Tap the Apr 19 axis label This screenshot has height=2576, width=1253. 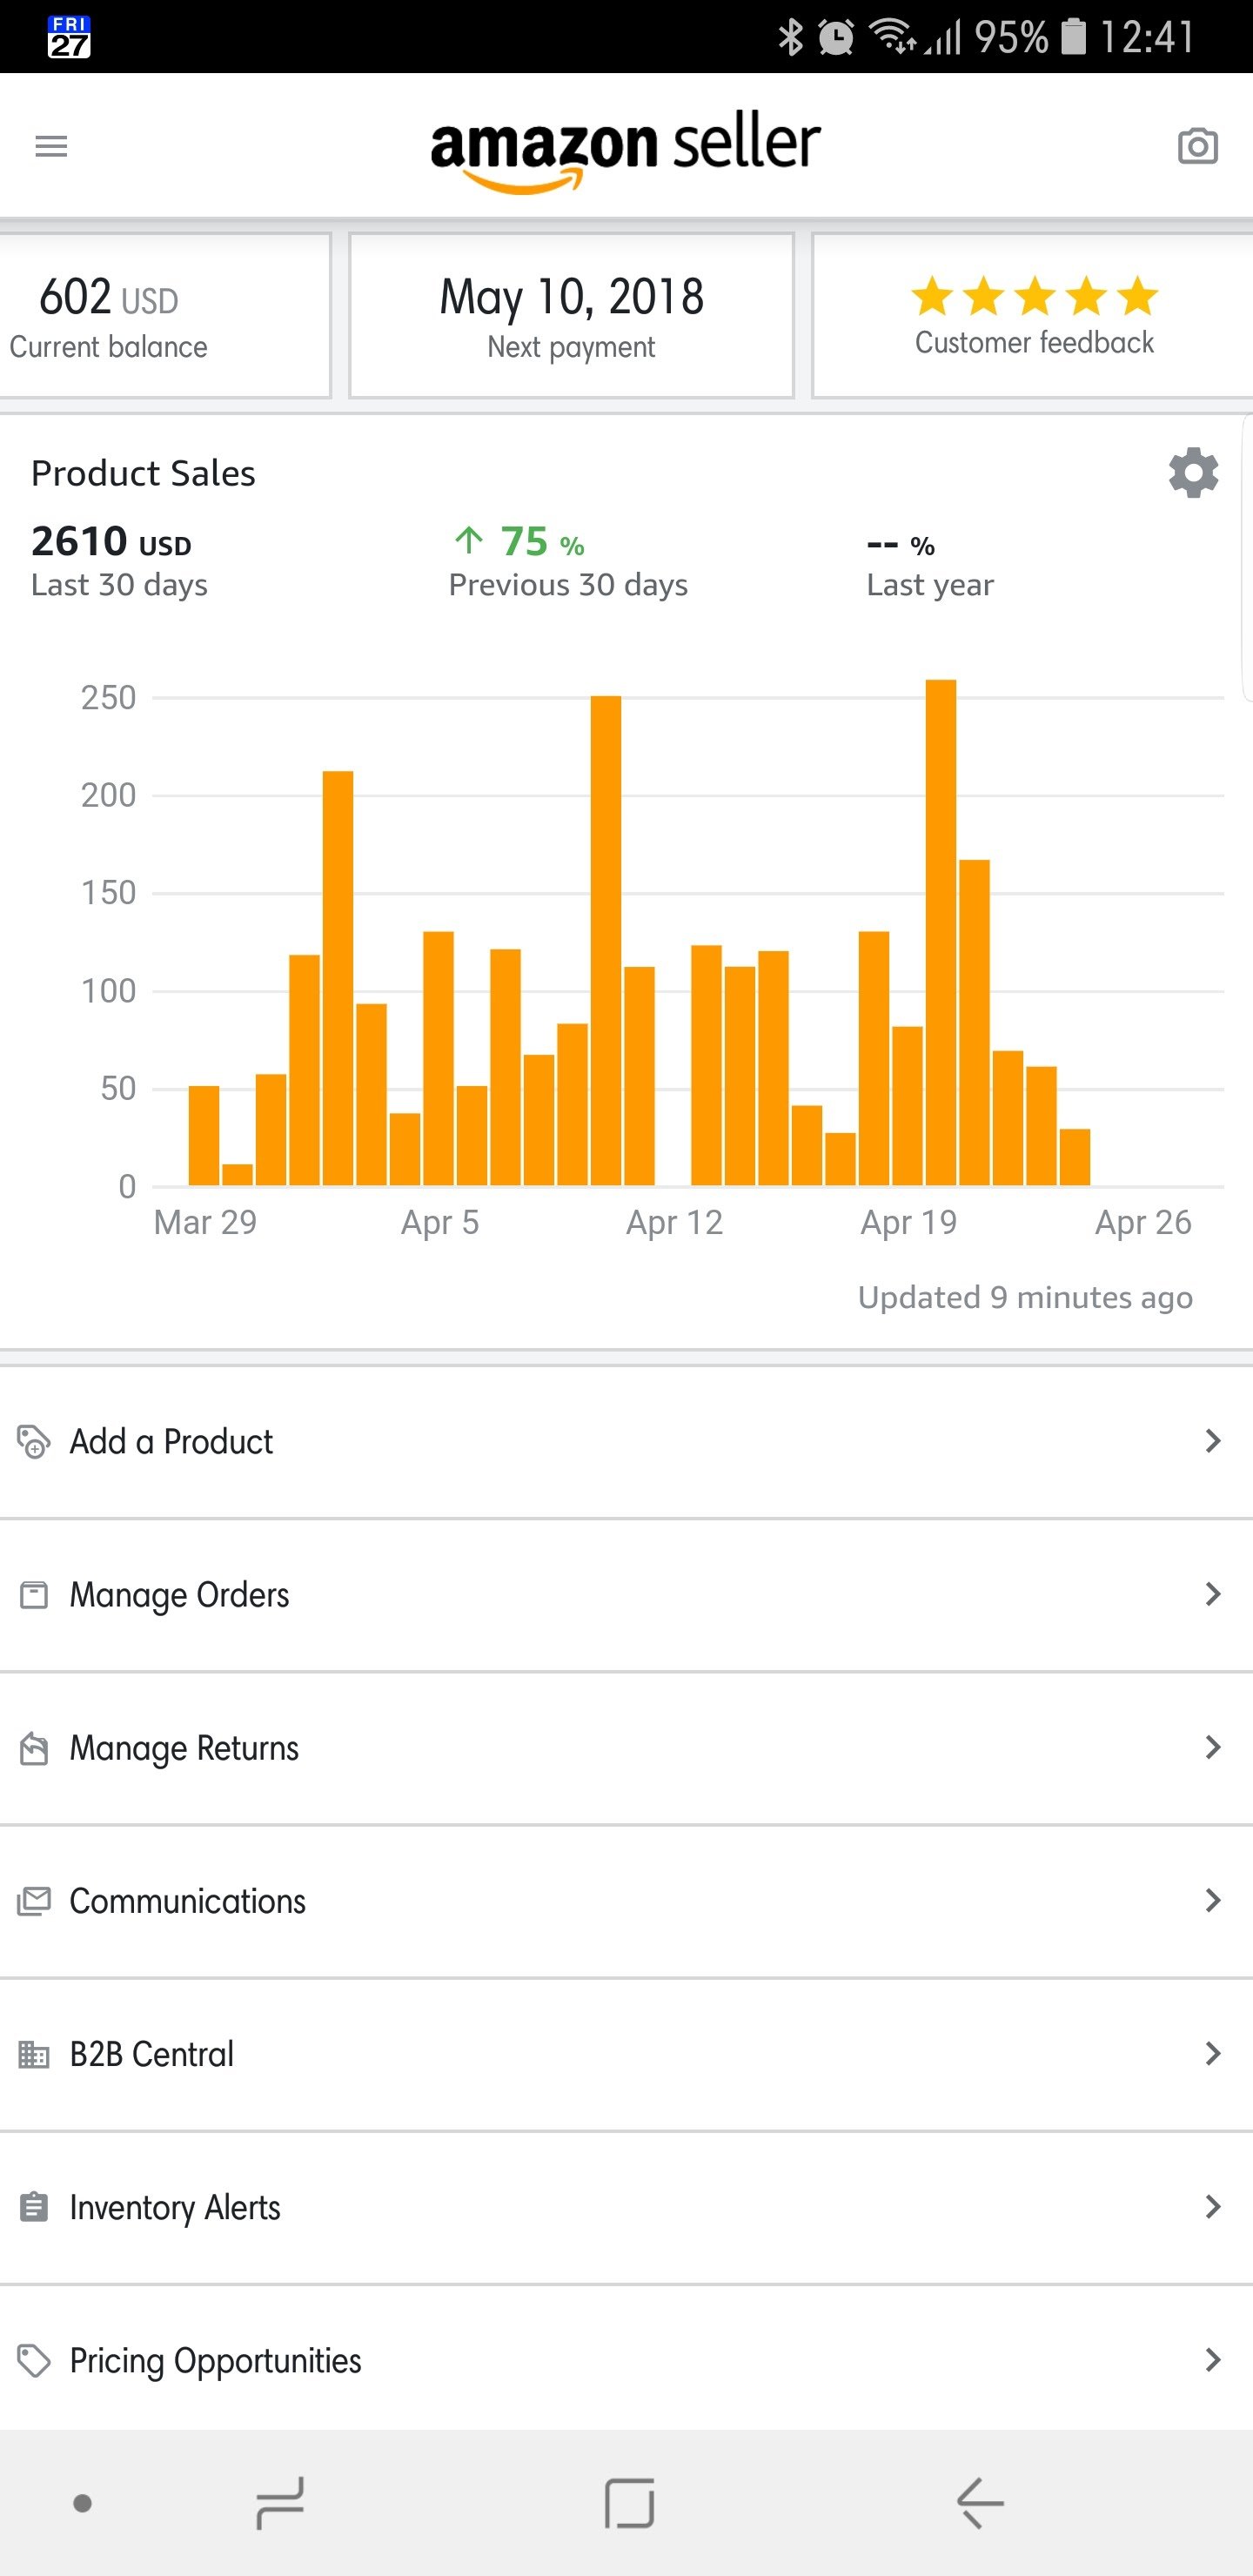click(909, 1222)
